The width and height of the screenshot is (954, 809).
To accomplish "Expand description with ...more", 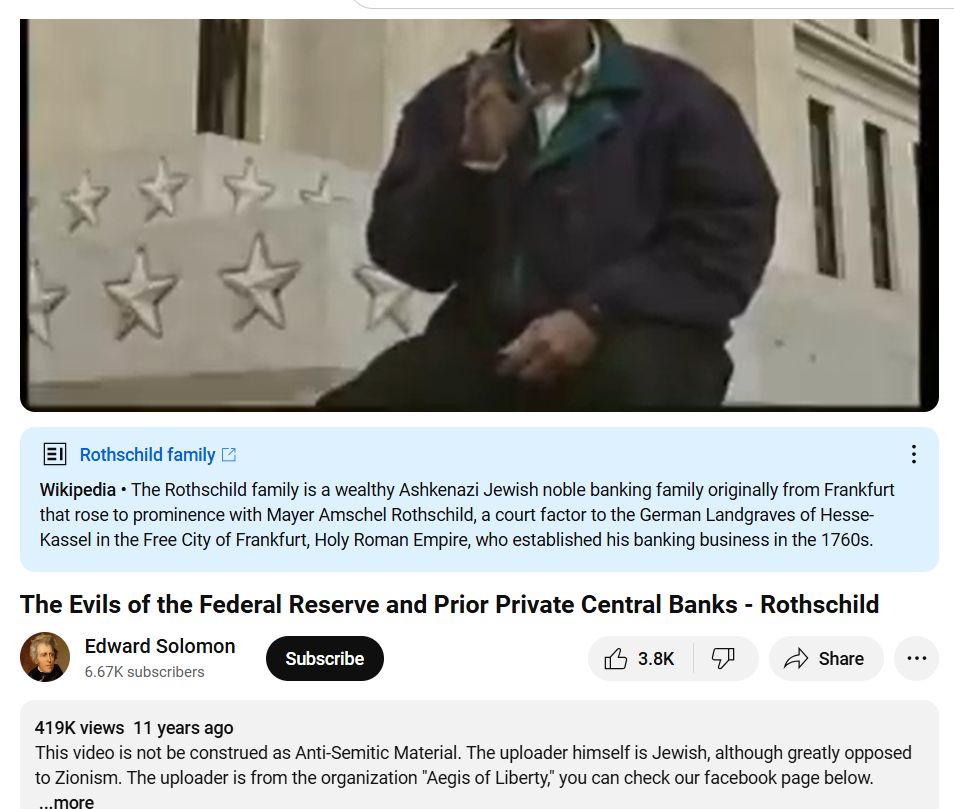I will (x=66, y=802).
